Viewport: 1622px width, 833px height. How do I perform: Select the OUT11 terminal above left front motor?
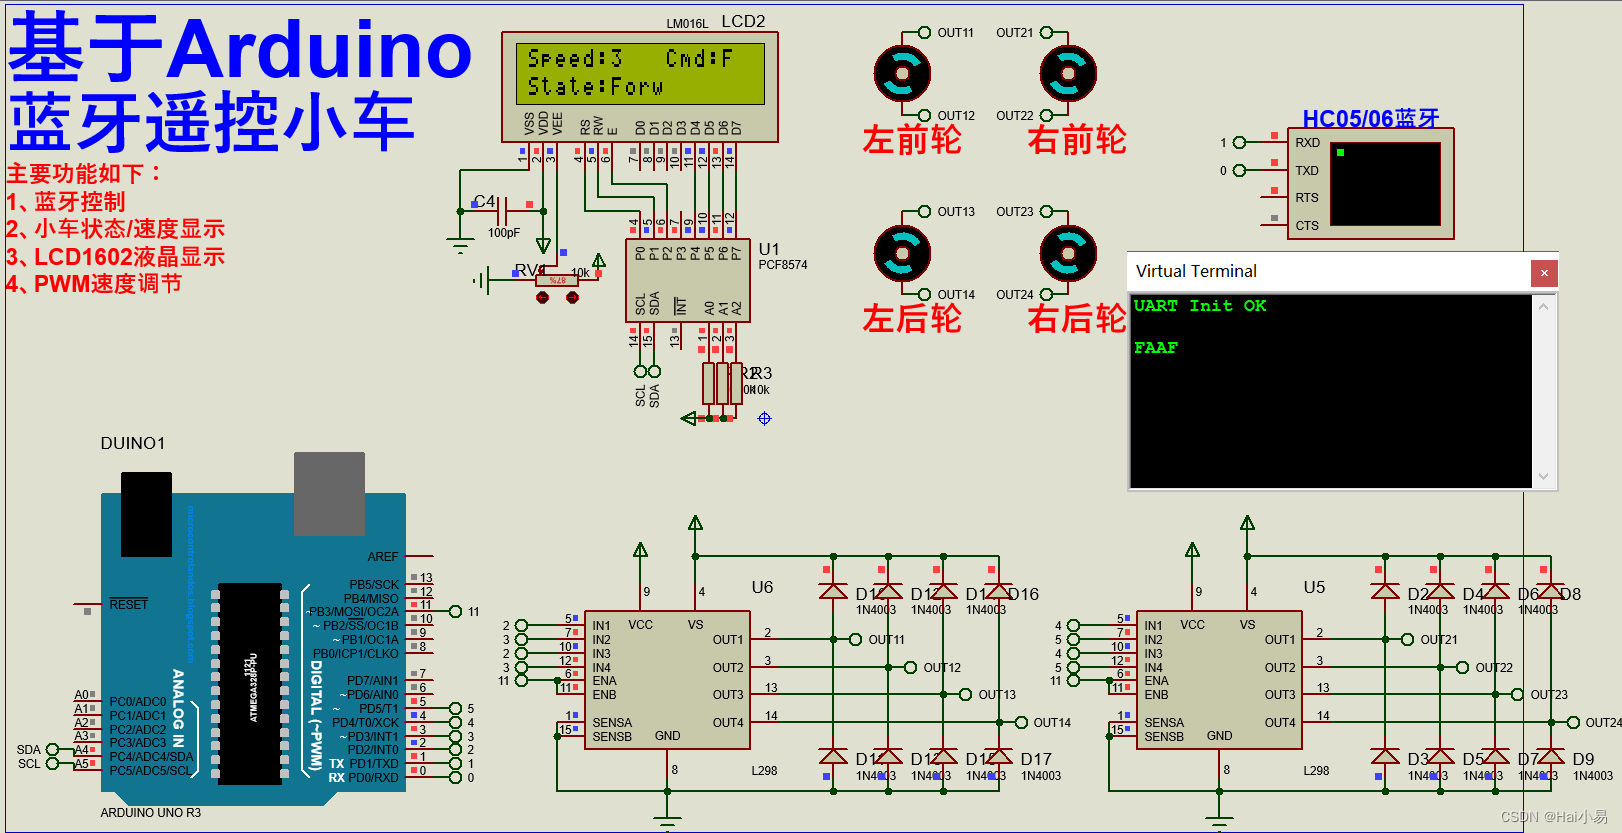point(924,33)
